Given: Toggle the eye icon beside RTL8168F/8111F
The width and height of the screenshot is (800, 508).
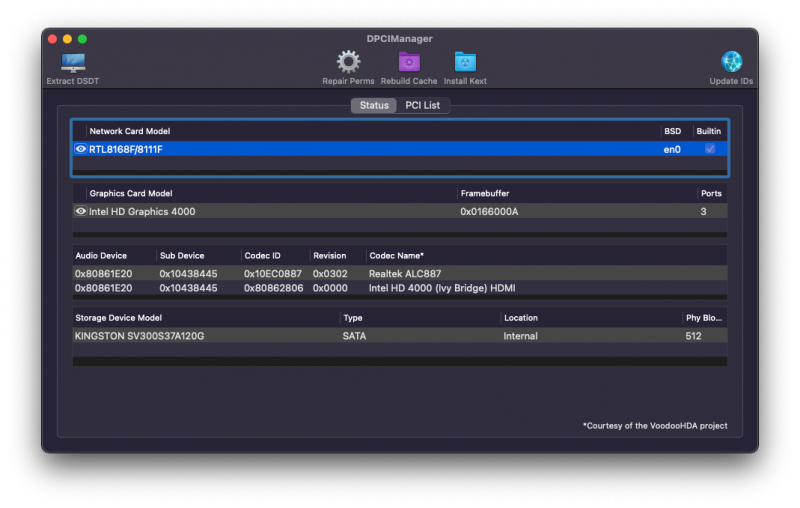Looking at the screenshot, I should (x=81, y=149).
